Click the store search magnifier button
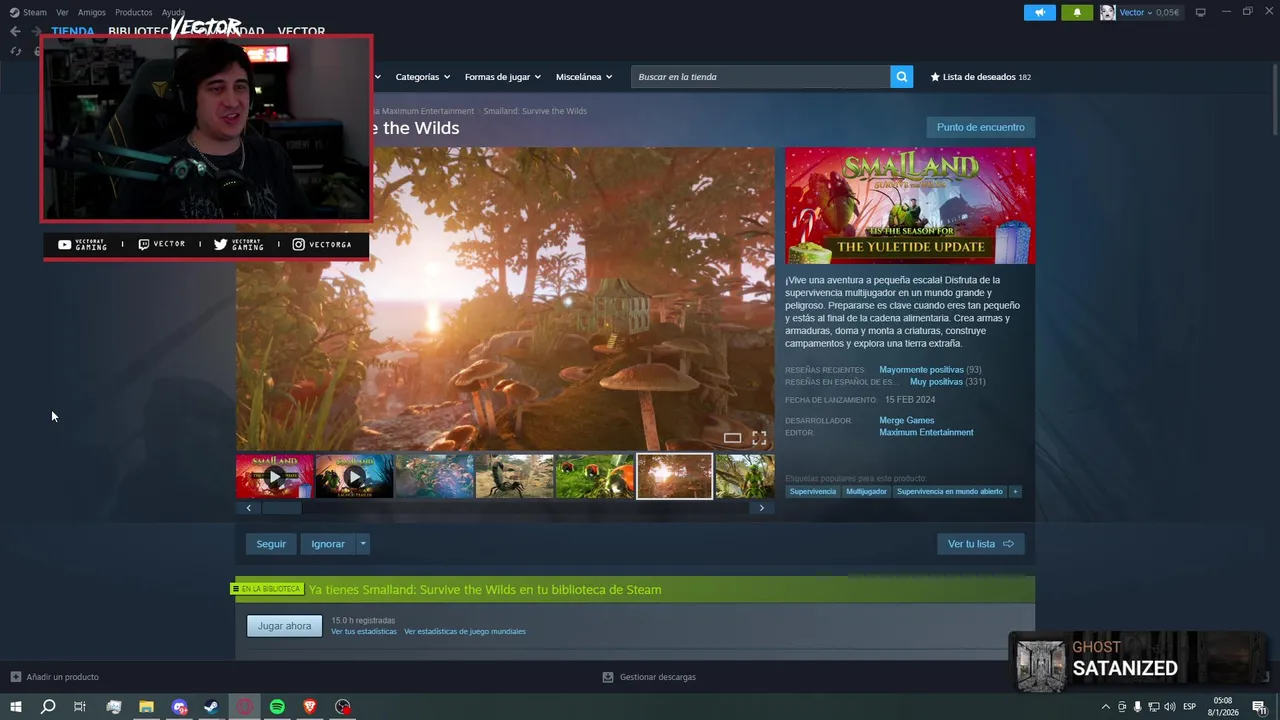Screen dimensions: 1280x720 (x=901, y=77)
